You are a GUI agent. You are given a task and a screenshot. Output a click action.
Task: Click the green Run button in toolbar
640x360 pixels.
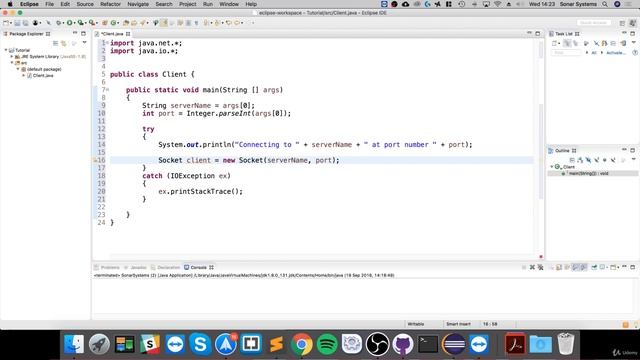(70, 23)
